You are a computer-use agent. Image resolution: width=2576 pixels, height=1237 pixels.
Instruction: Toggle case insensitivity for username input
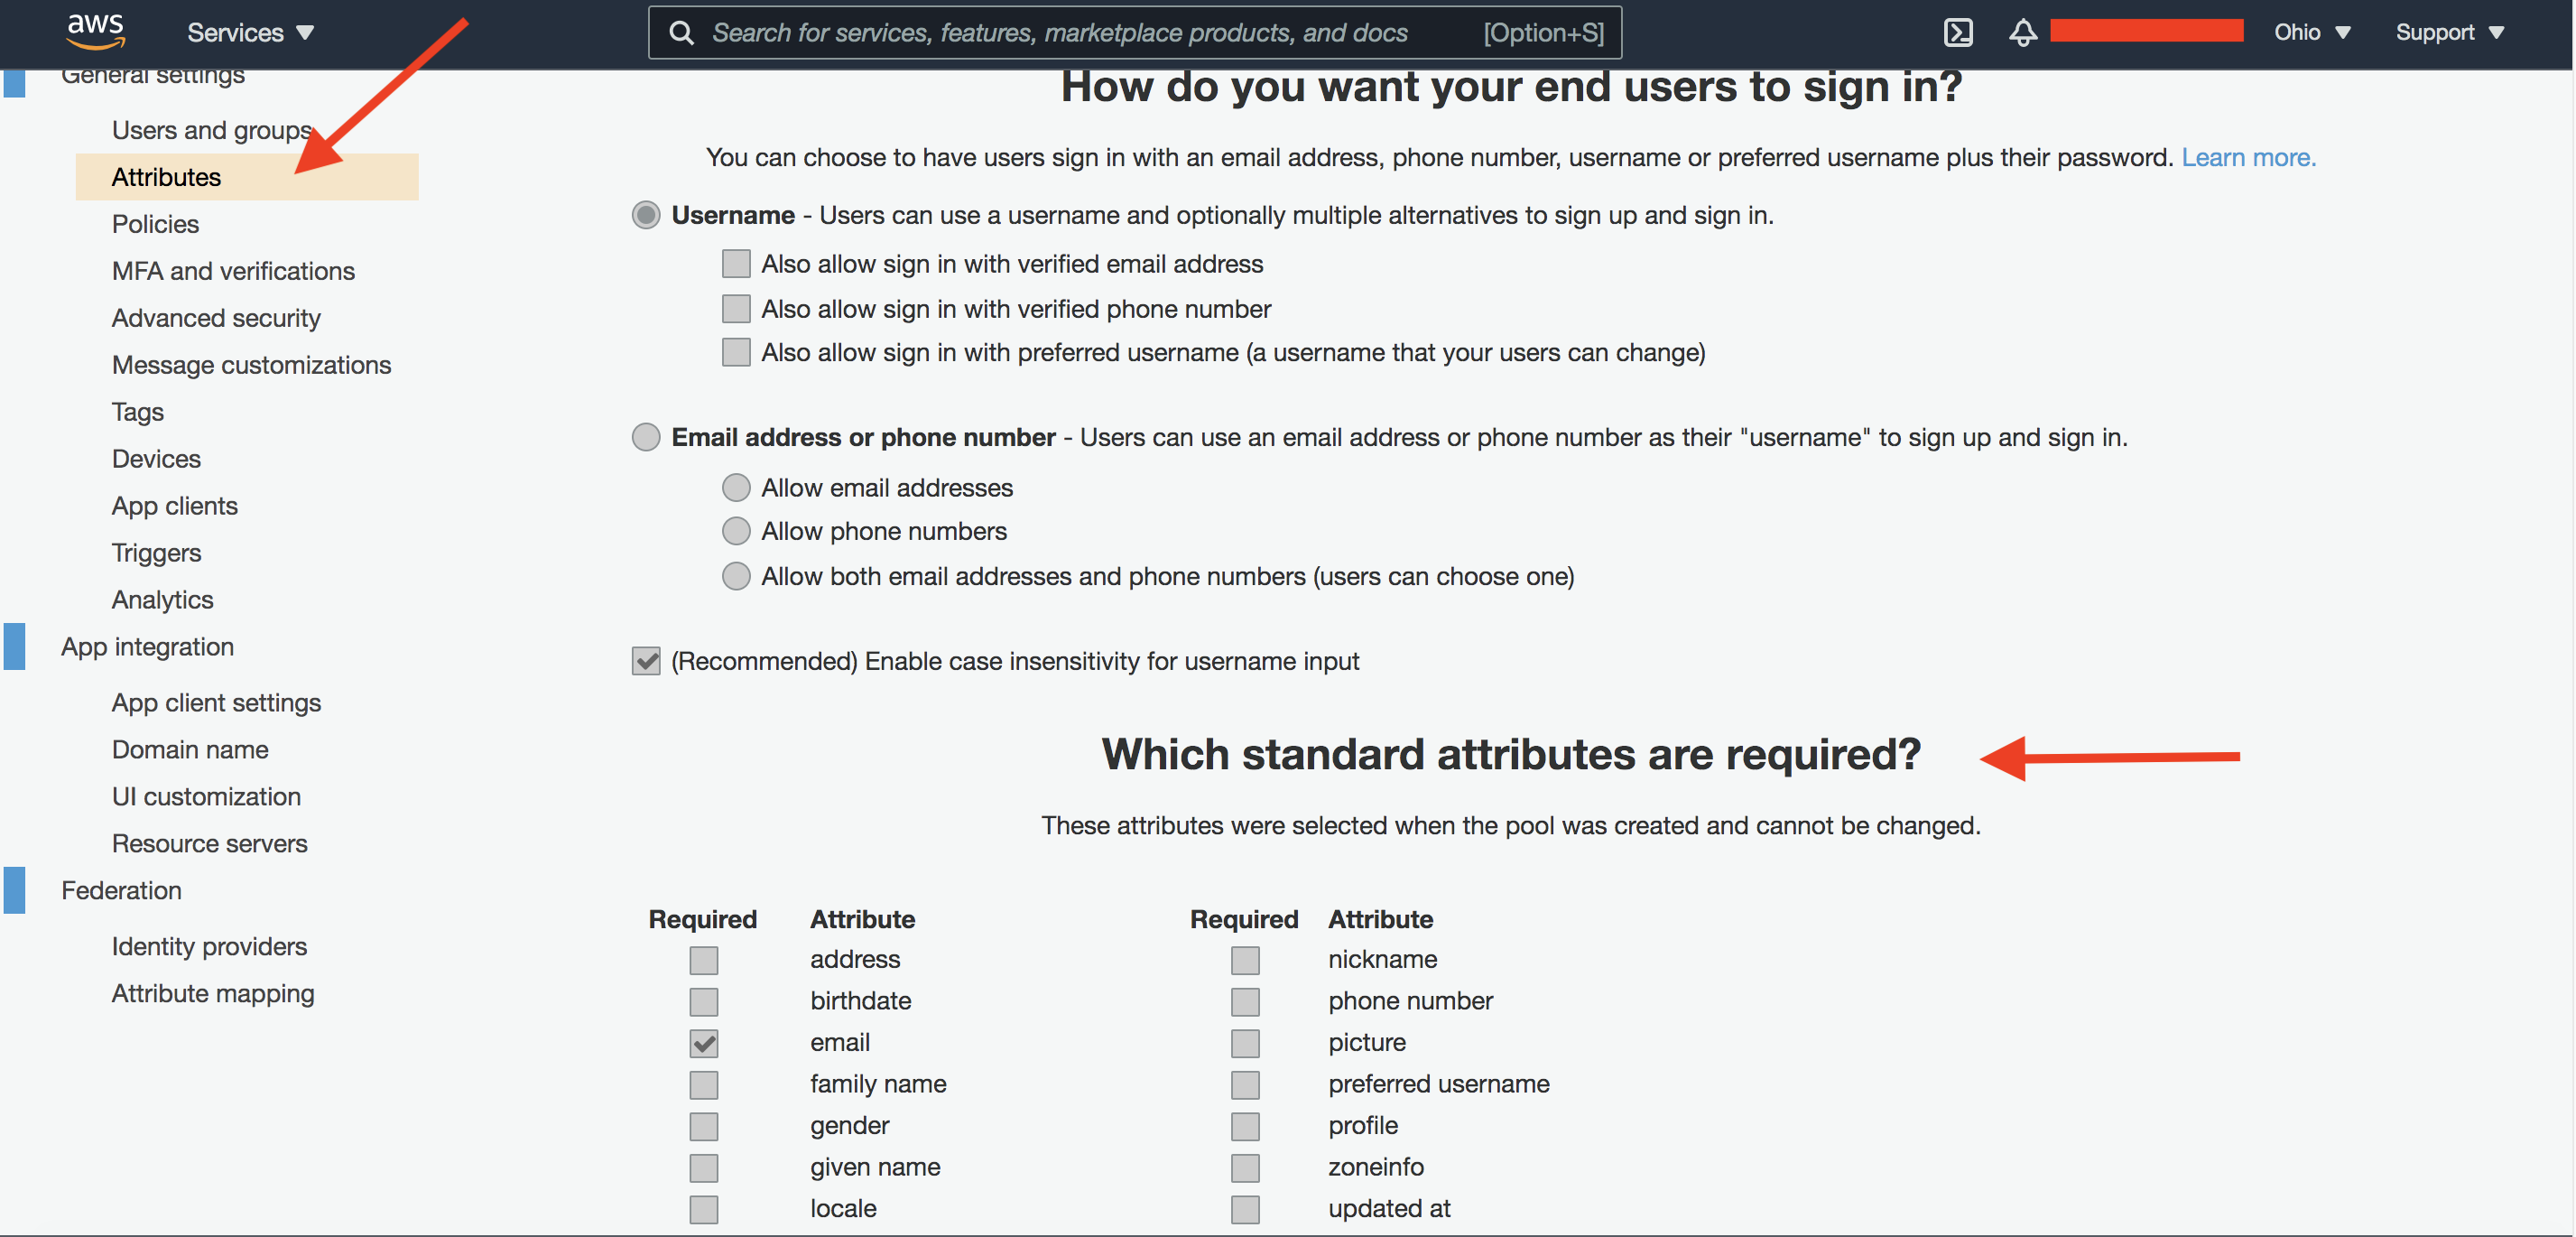646,661
